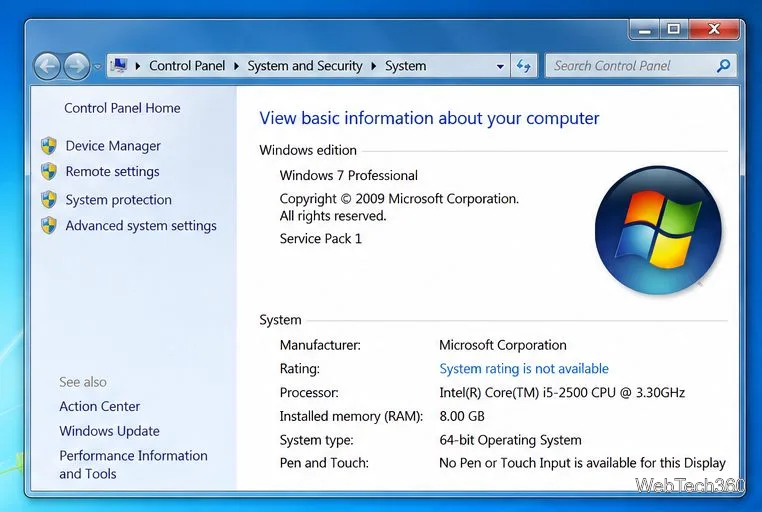Expand the arrow before Control Panel breadcrumb
The image size is (762, 512).
(x=138, y=66)
